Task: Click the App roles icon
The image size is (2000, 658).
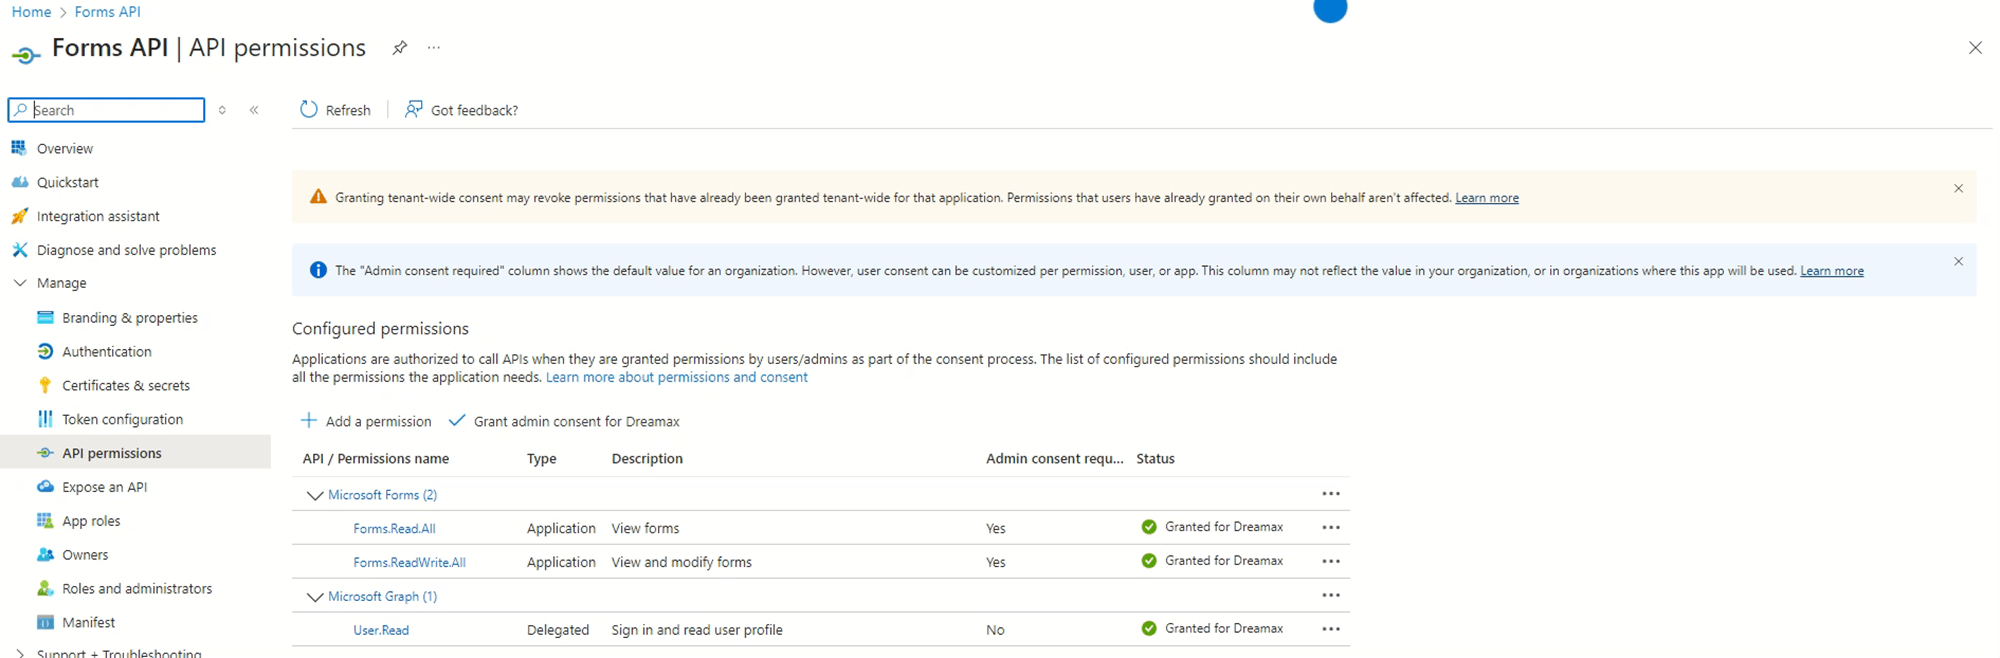Action: click(45, 521)
